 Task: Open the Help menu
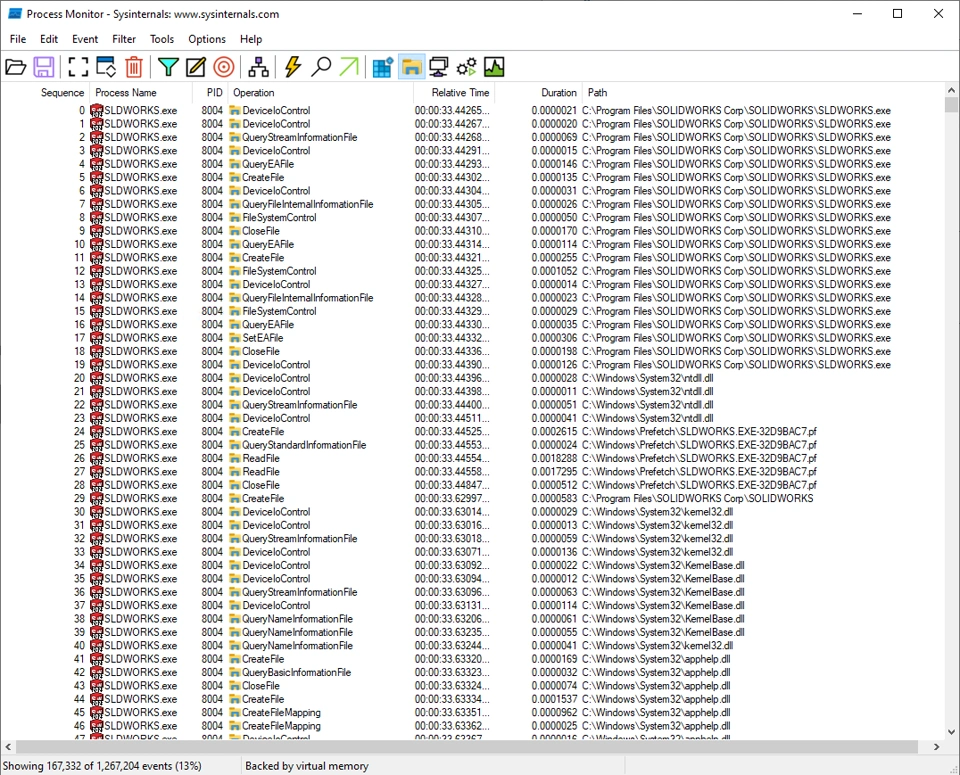(x=251, y=39)
